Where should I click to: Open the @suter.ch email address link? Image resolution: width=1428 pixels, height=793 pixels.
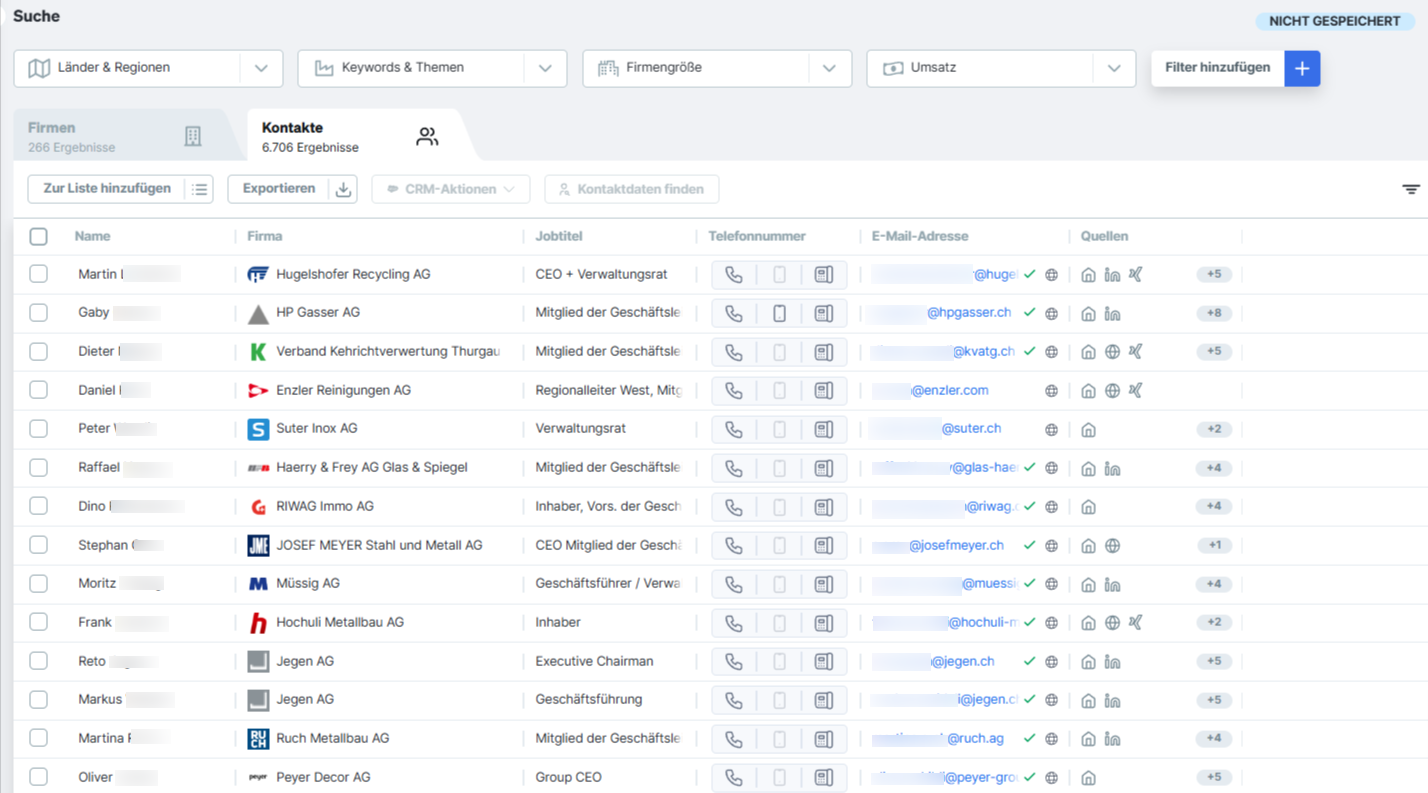click(971, 429)
